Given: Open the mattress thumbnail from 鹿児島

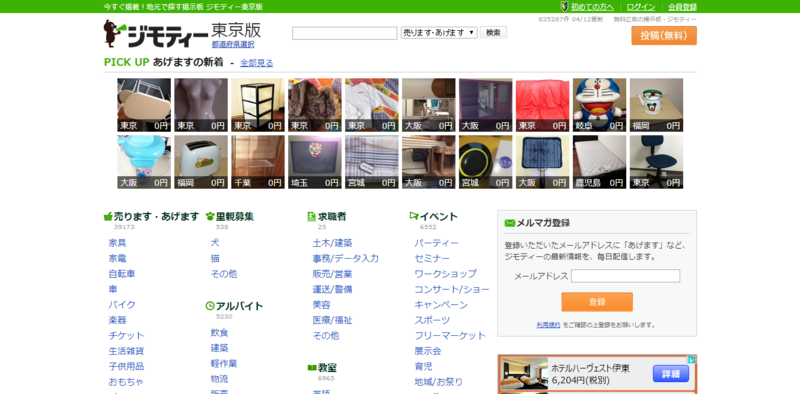Looking at the screenshot, I should [x=599, y=162].
